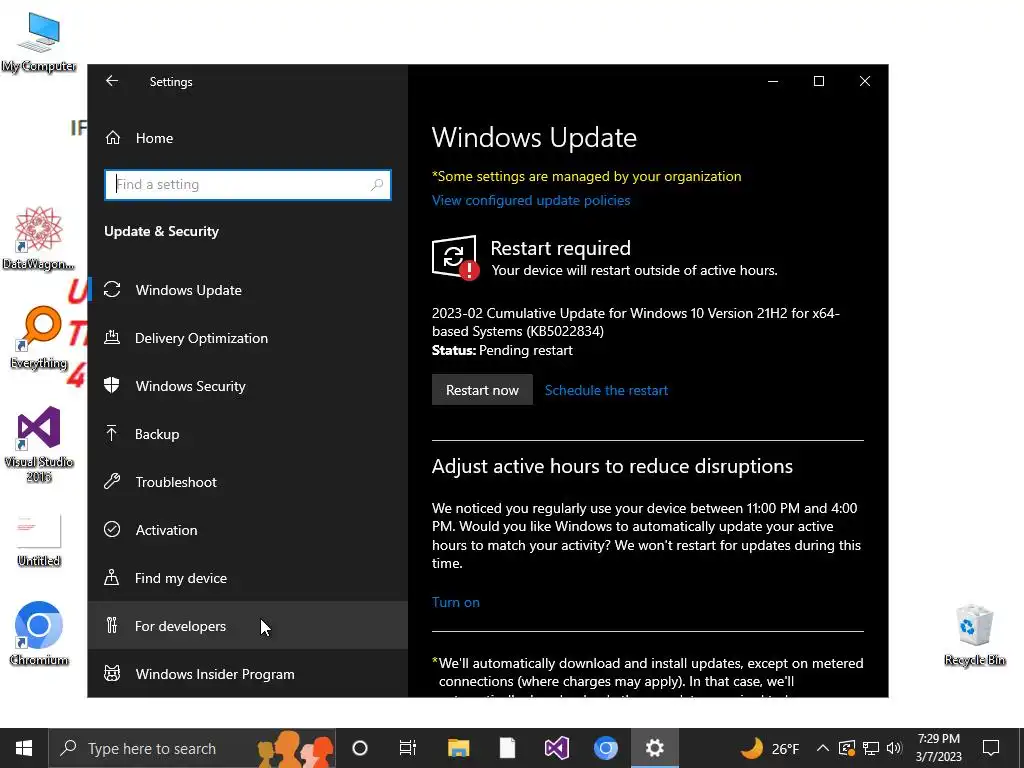The width and height of the screenshot is (1024, 768).
Task: Select the Untitled file on desktop
Action: tap(39, 541)
